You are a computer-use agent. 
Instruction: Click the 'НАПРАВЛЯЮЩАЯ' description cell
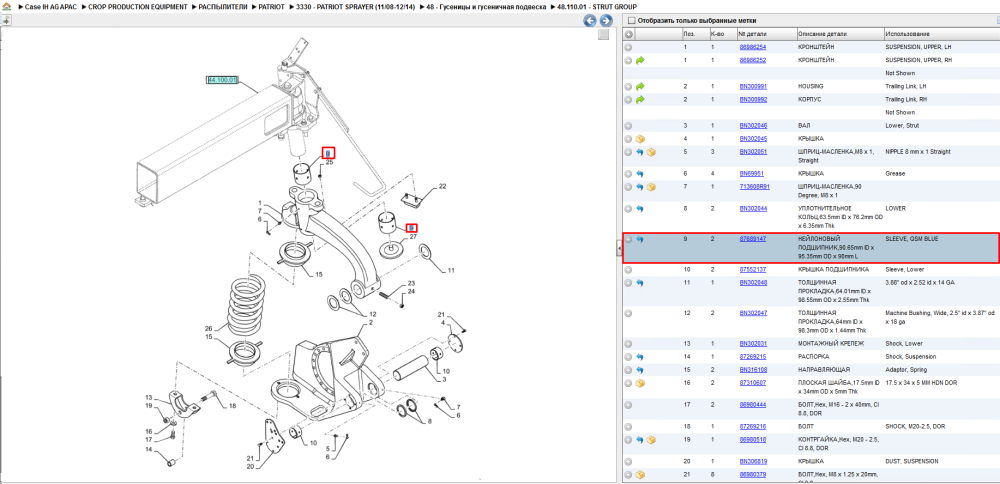[x=823, y=370]
